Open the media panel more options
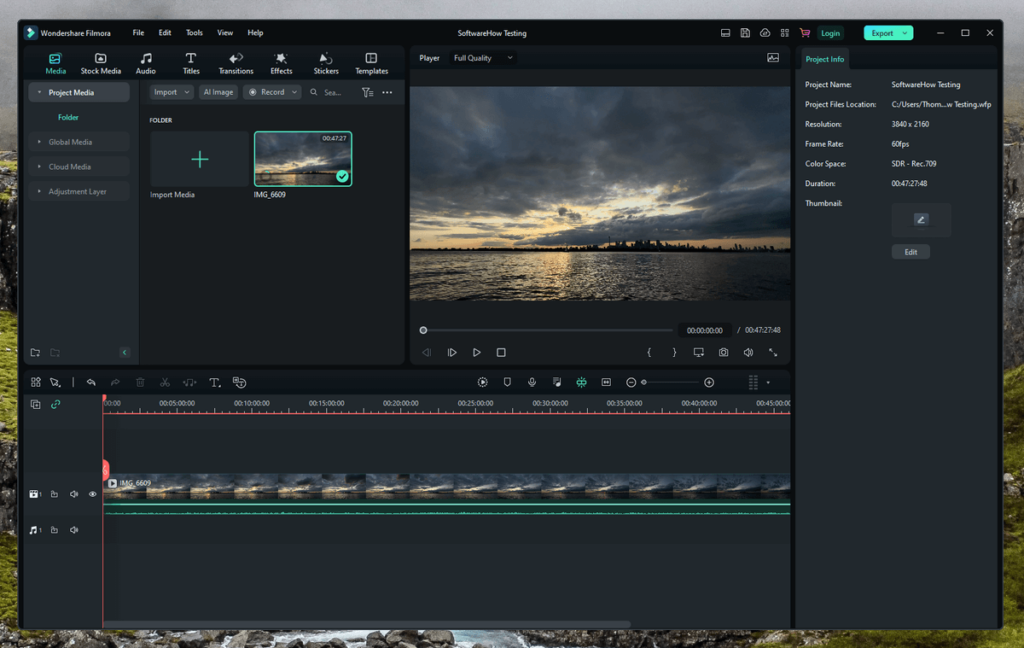Screen dimensions: 1024x648 [x=387, y=92]
